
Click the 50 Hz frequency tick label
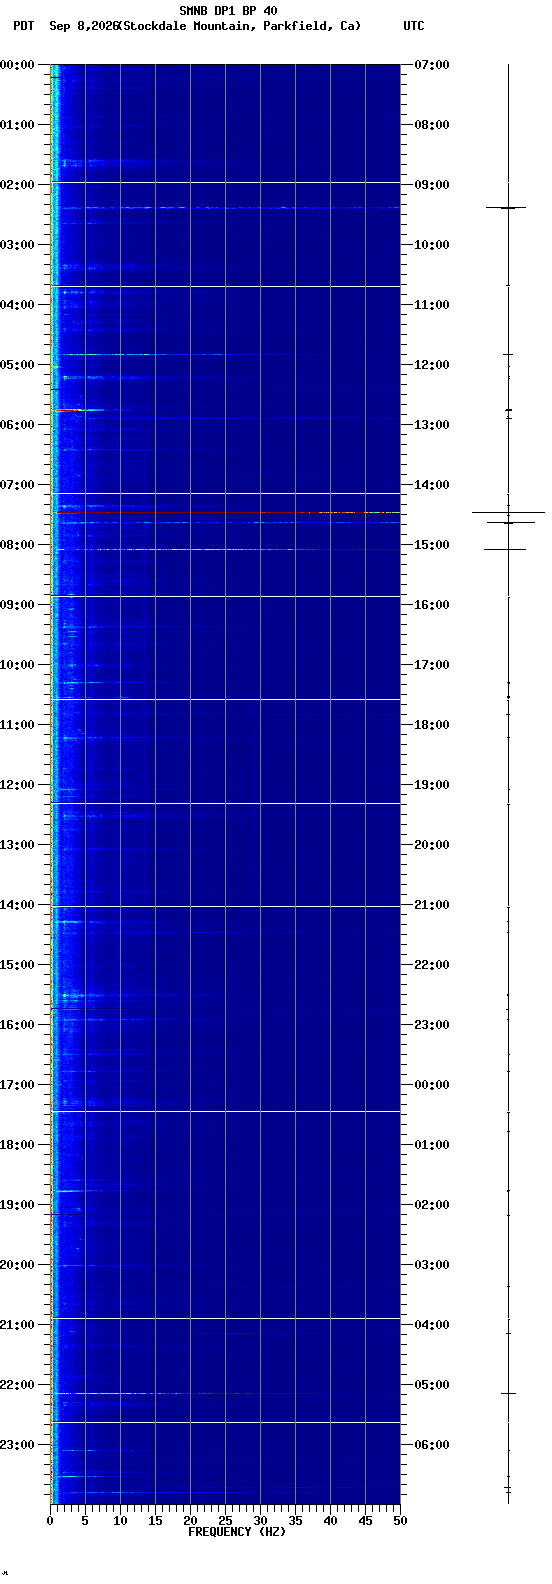(400, 1521)
